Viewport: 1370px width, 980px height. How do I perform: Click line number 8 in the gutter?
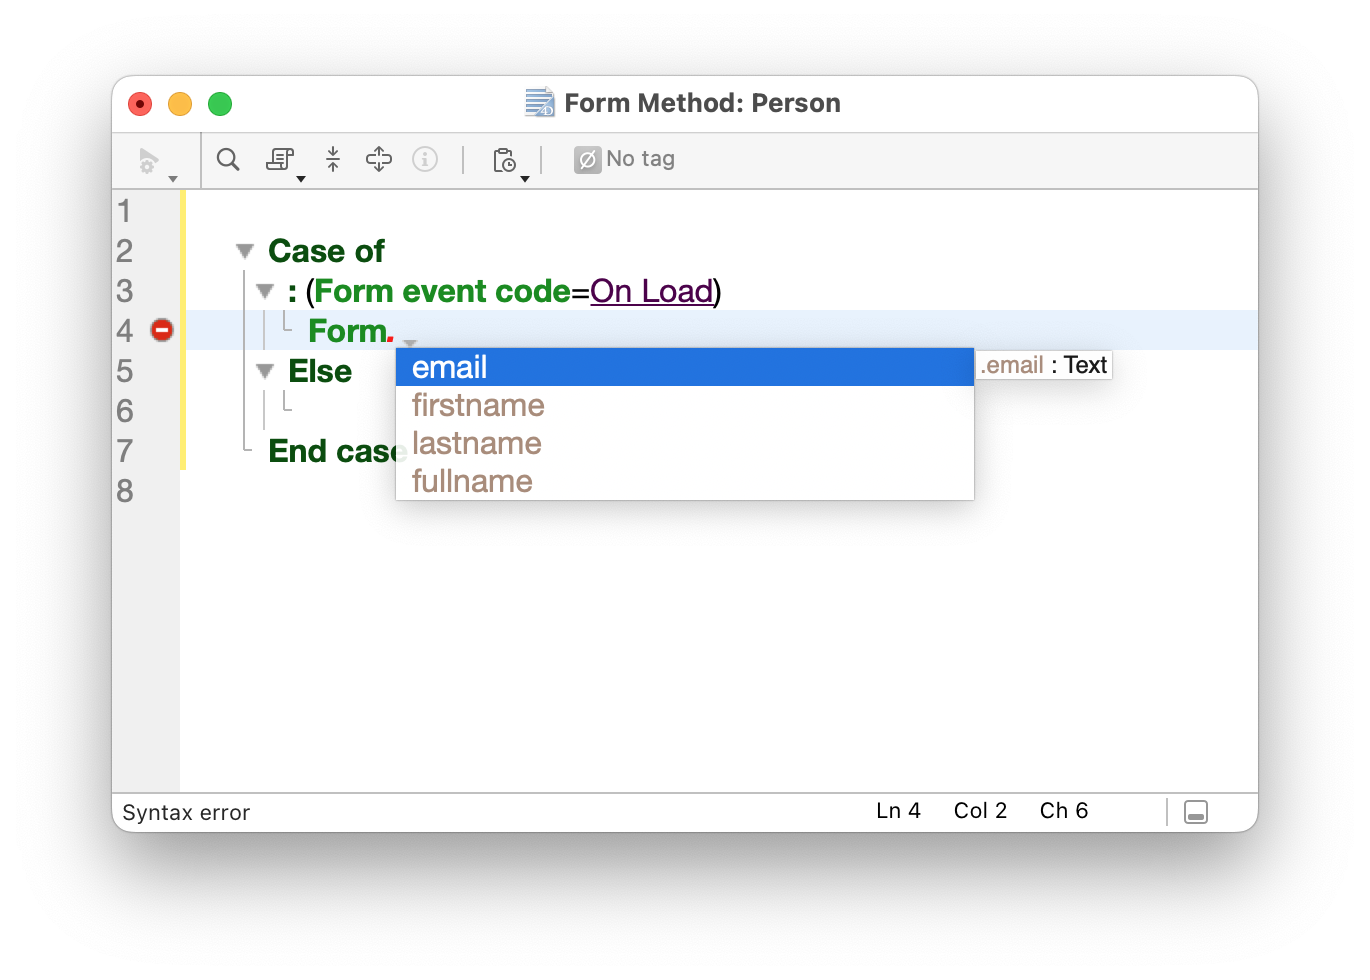(x=125, y=491)
